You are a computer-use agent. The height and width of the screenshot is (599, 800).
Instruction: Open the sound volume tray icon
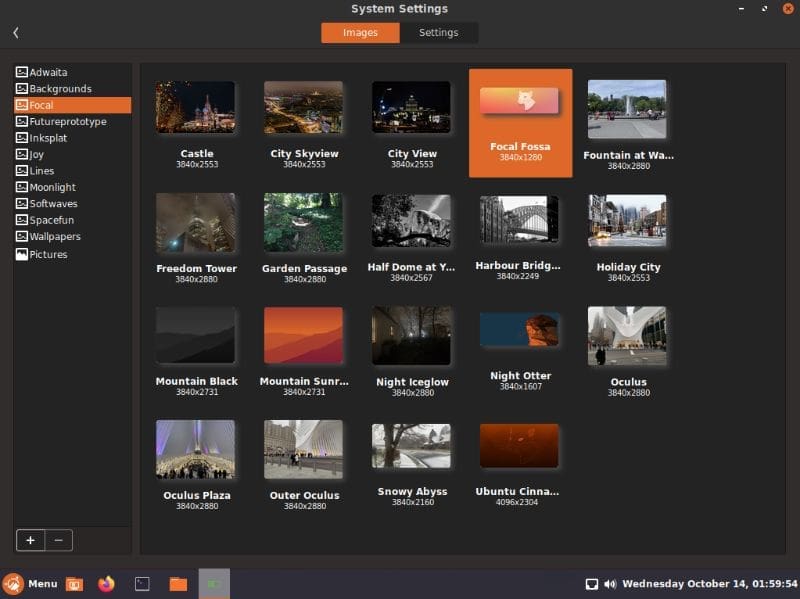(x=610, y=584)
